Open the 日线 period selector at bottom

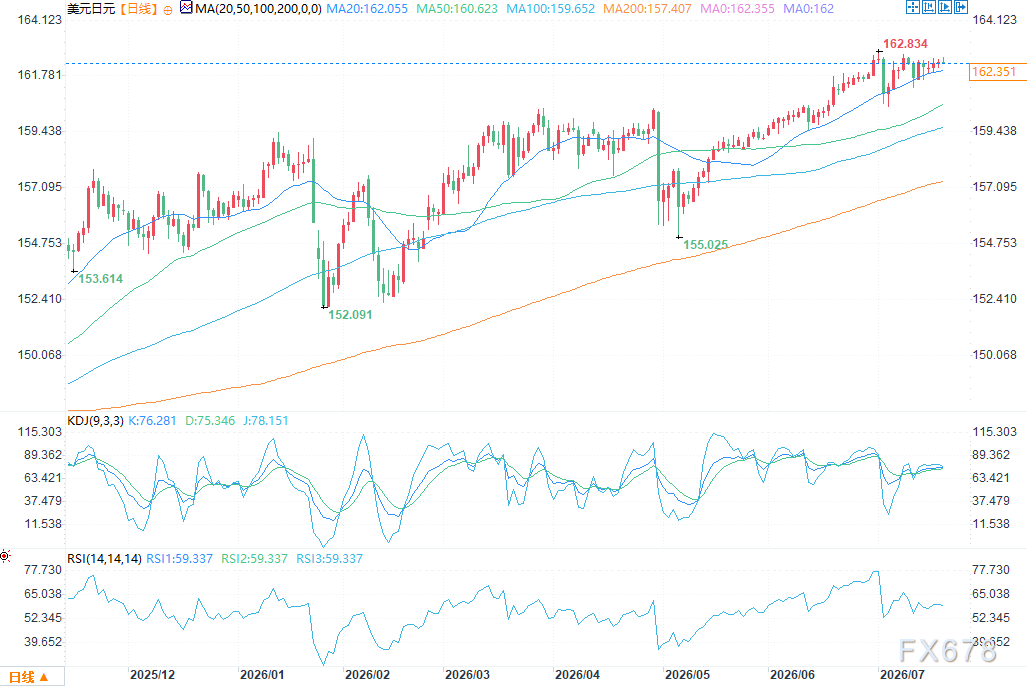point(29,677)
